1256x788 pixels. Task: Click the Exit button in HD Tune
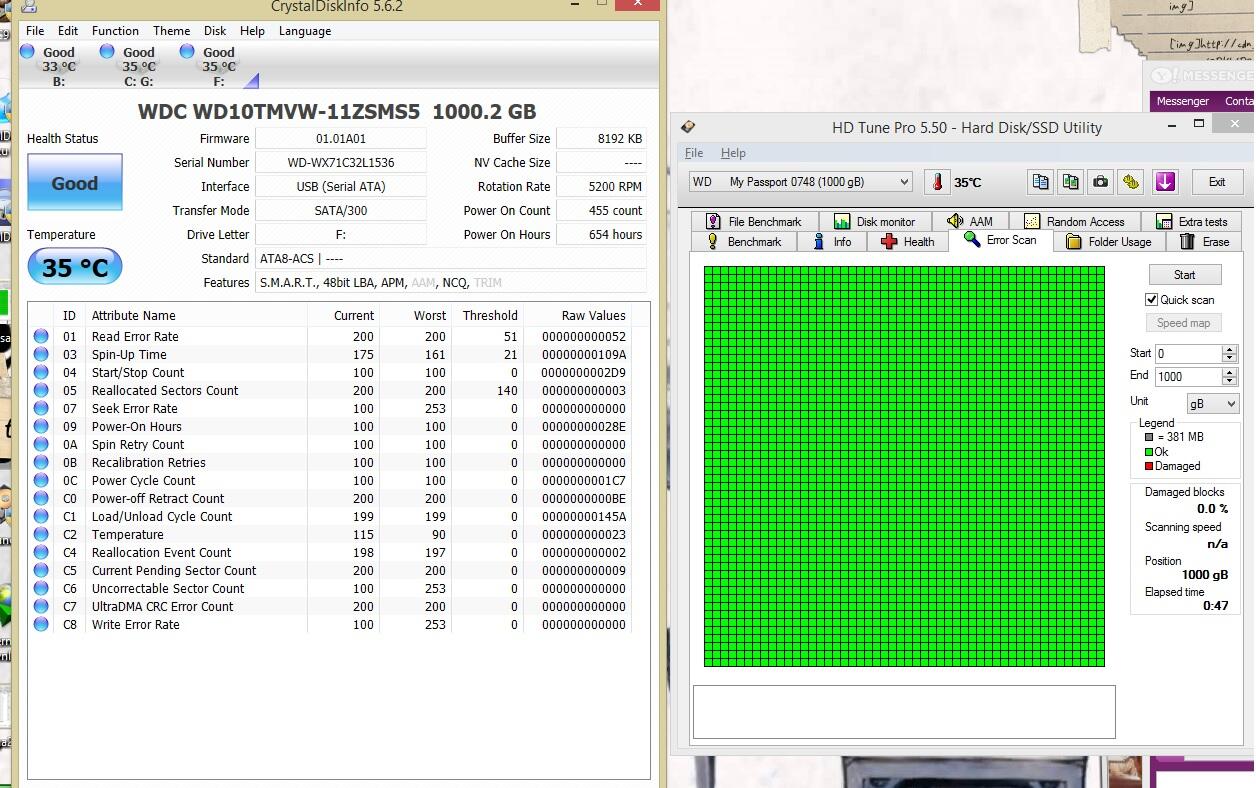point(1217,182)
